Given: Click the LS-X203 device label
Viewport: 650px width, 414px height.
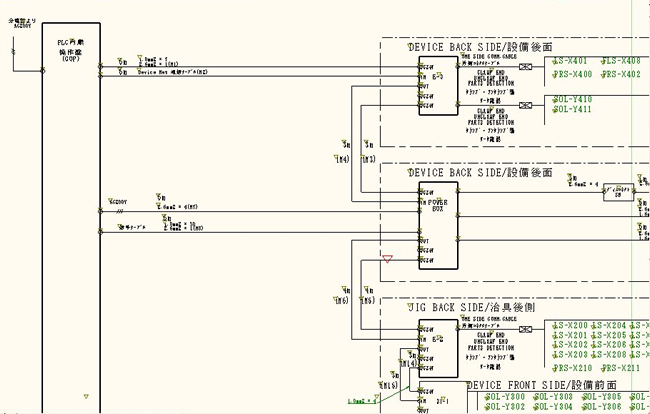Looking at the screenshot, I should pyautogui.click(x=570, y=355).
